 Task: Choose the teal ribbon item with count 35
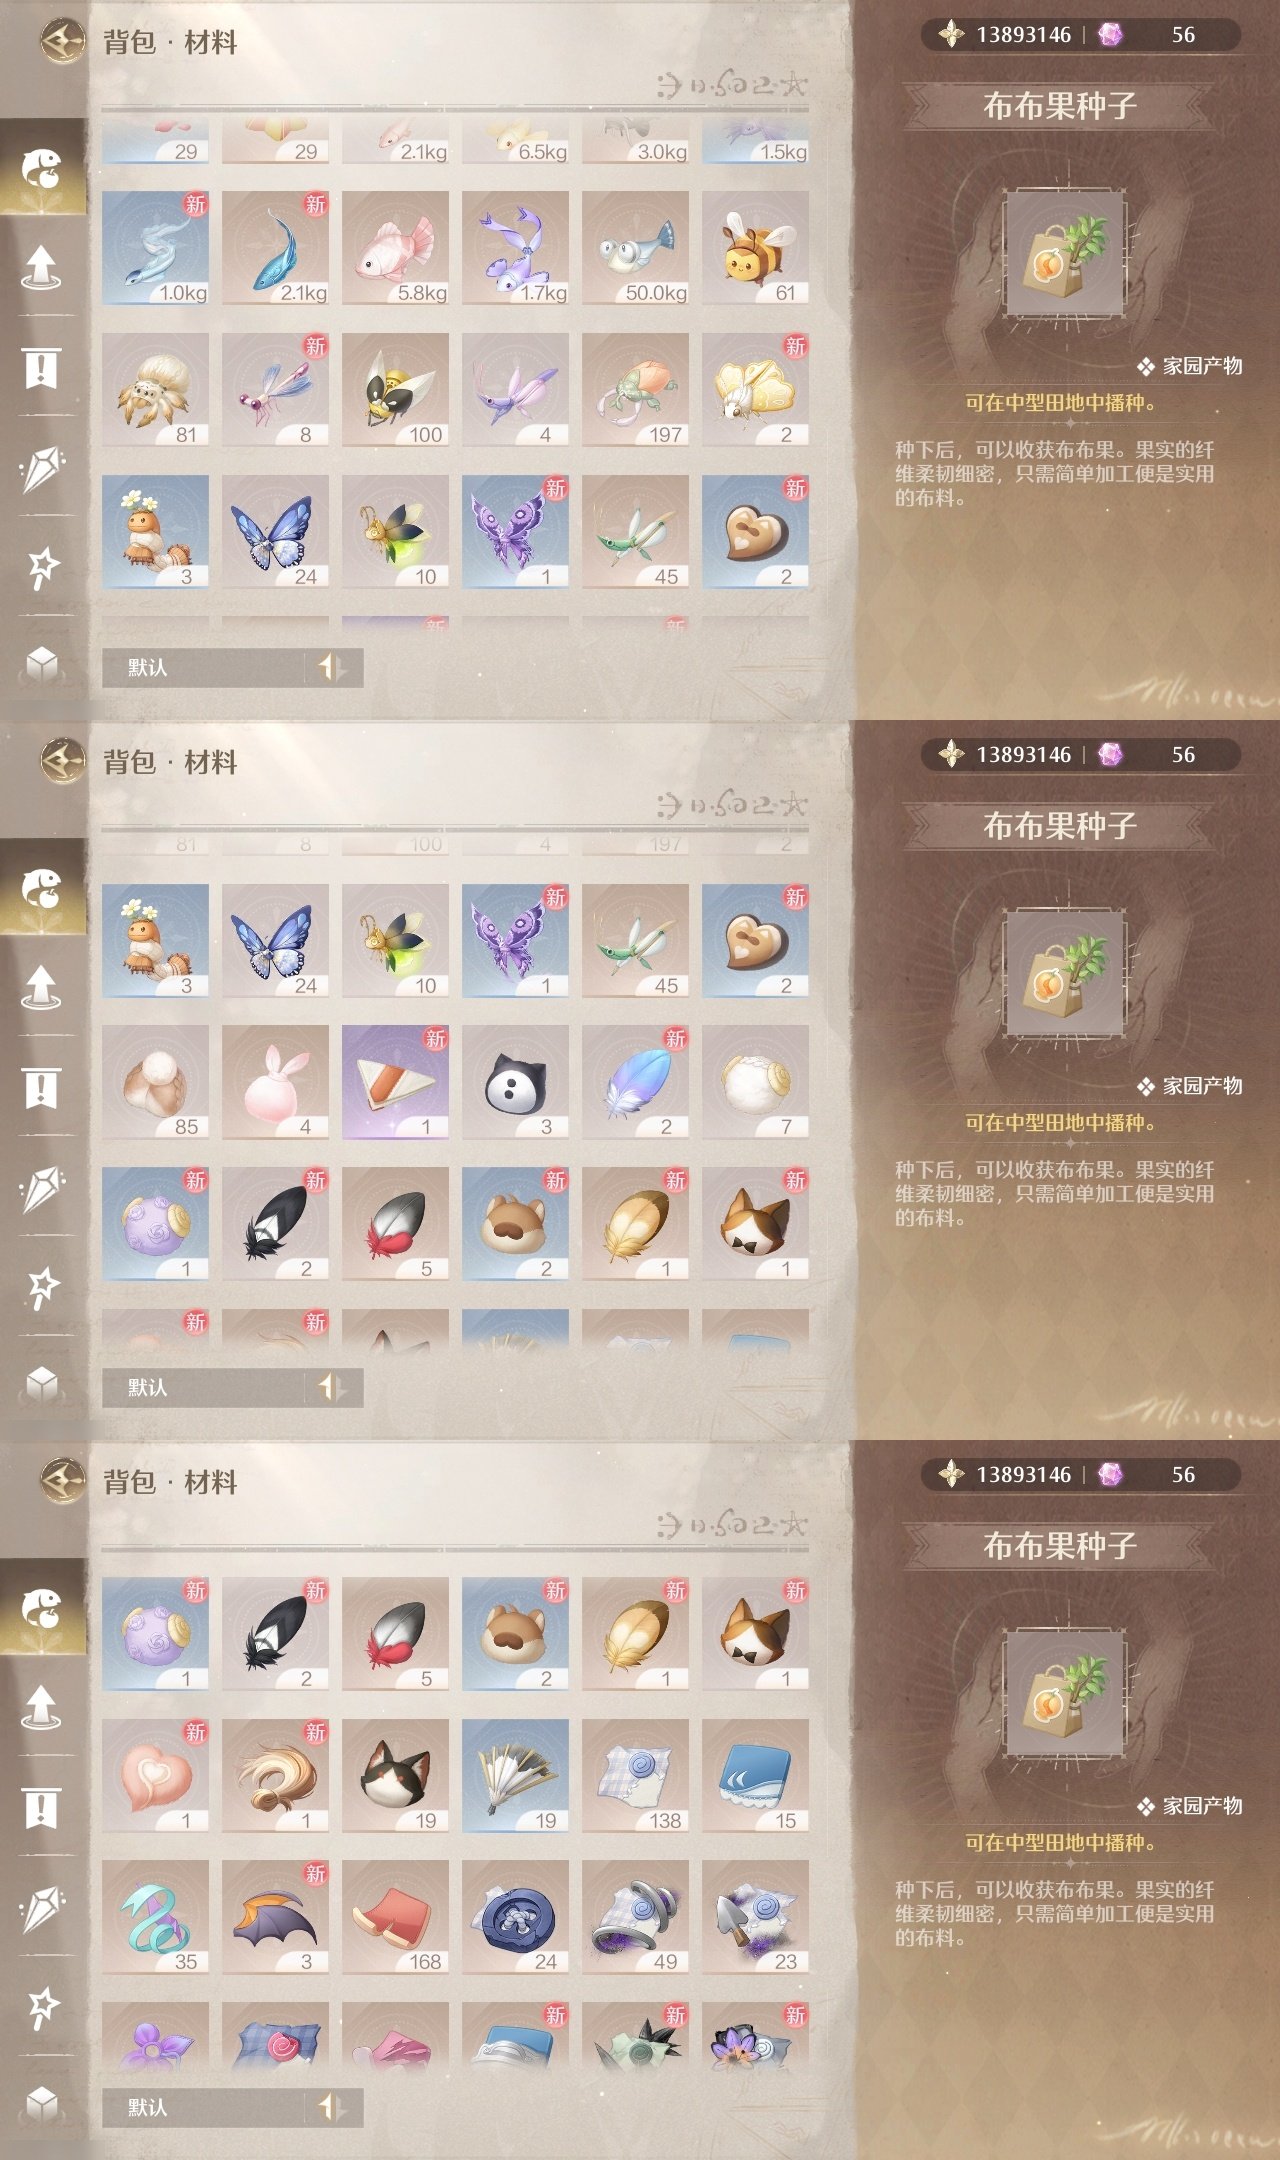[x=155, y=1917]
